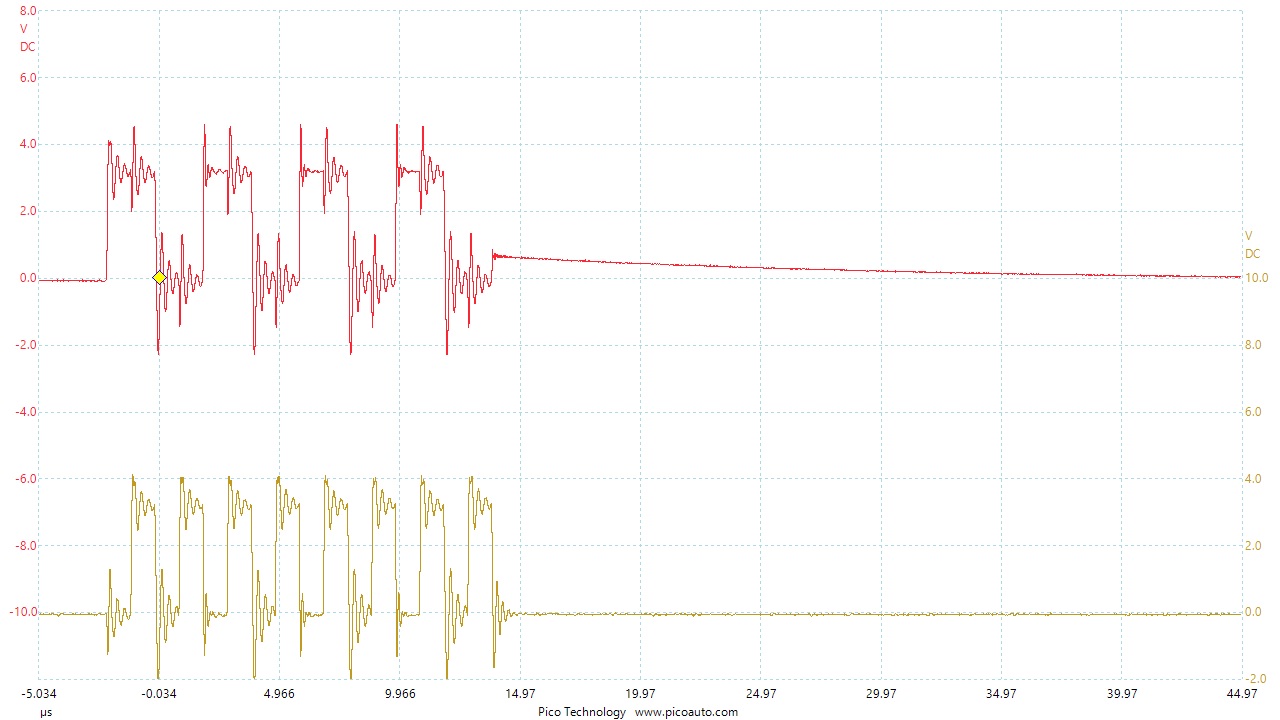This screenshot has width=1280, height=720.
Task: Click the 4.966 time axis label
Action: [x=279, y=694]
